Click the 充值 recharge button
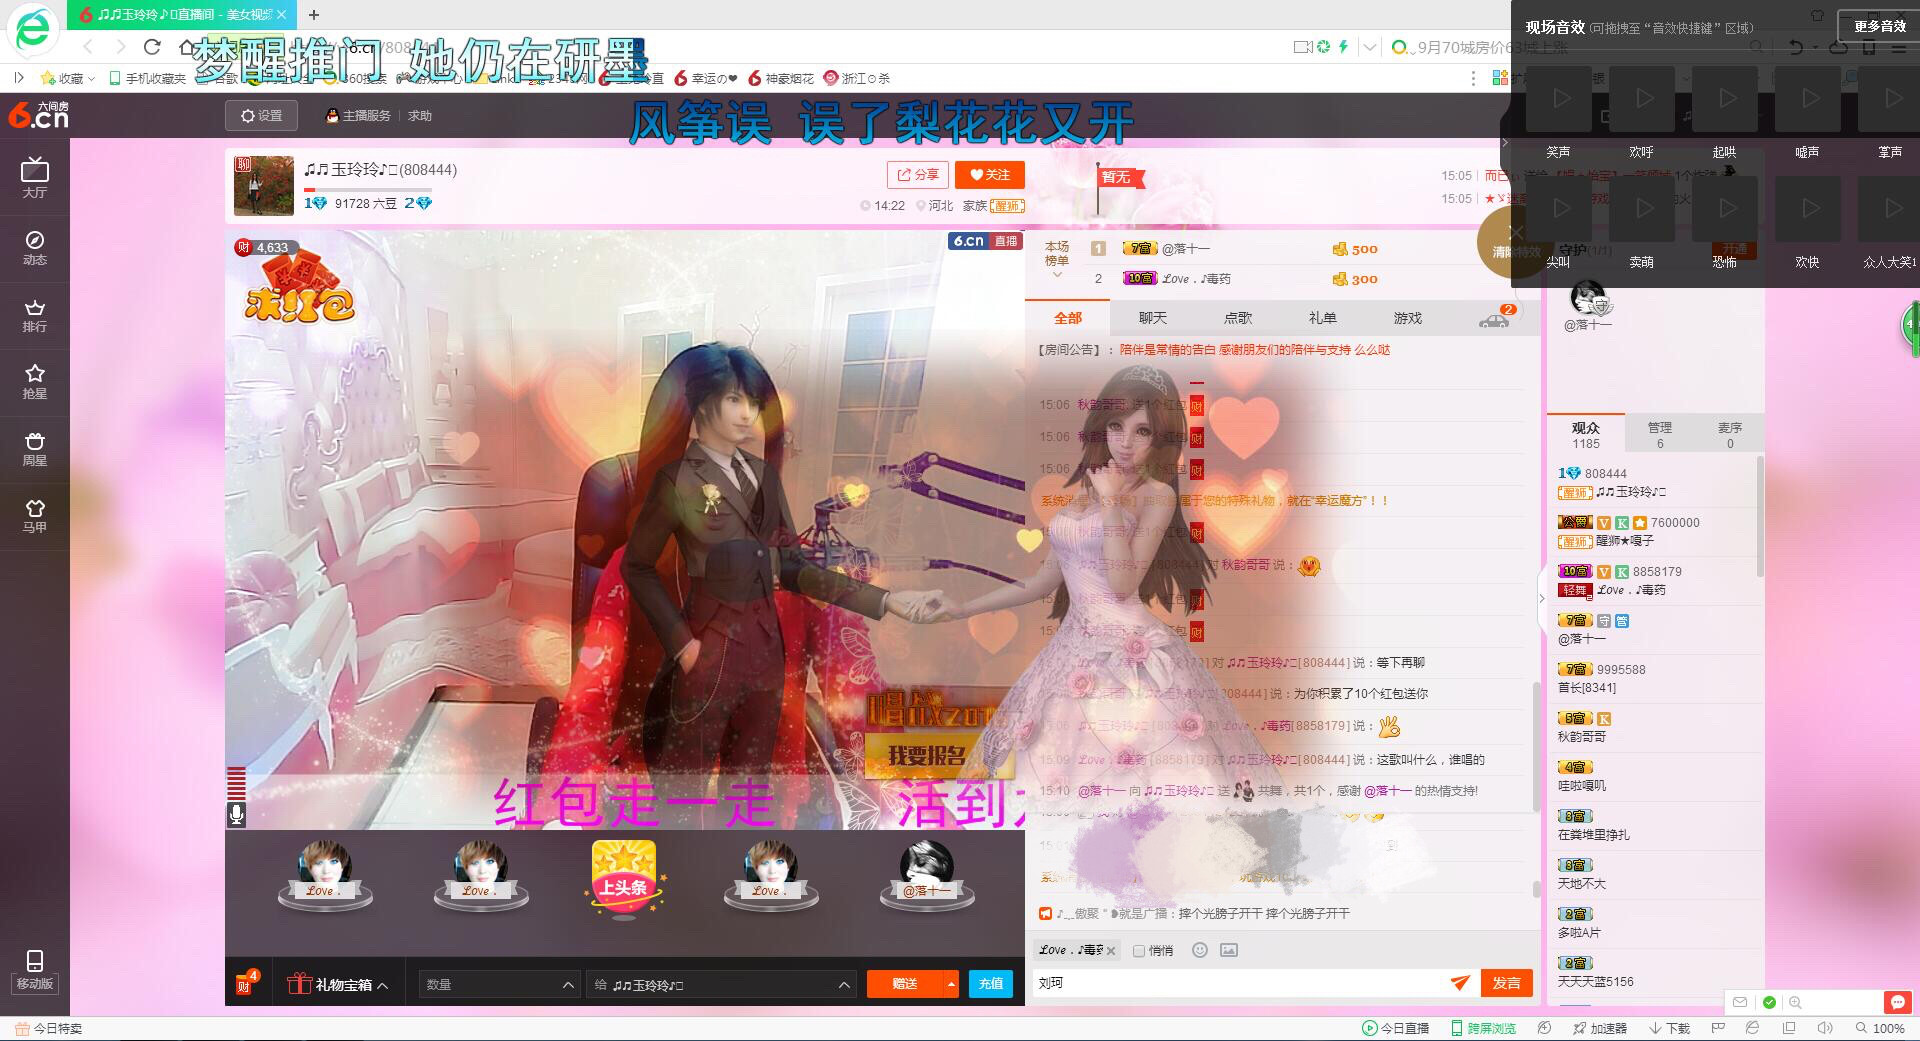The image size is (1920, 1041). 991,984
